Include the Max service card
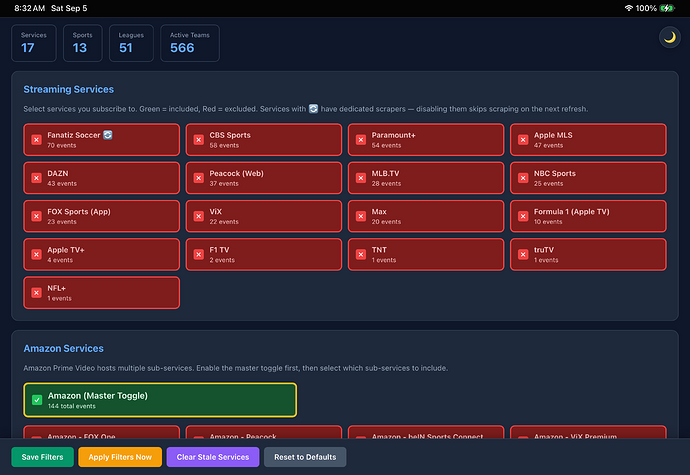 click(426, 216)
